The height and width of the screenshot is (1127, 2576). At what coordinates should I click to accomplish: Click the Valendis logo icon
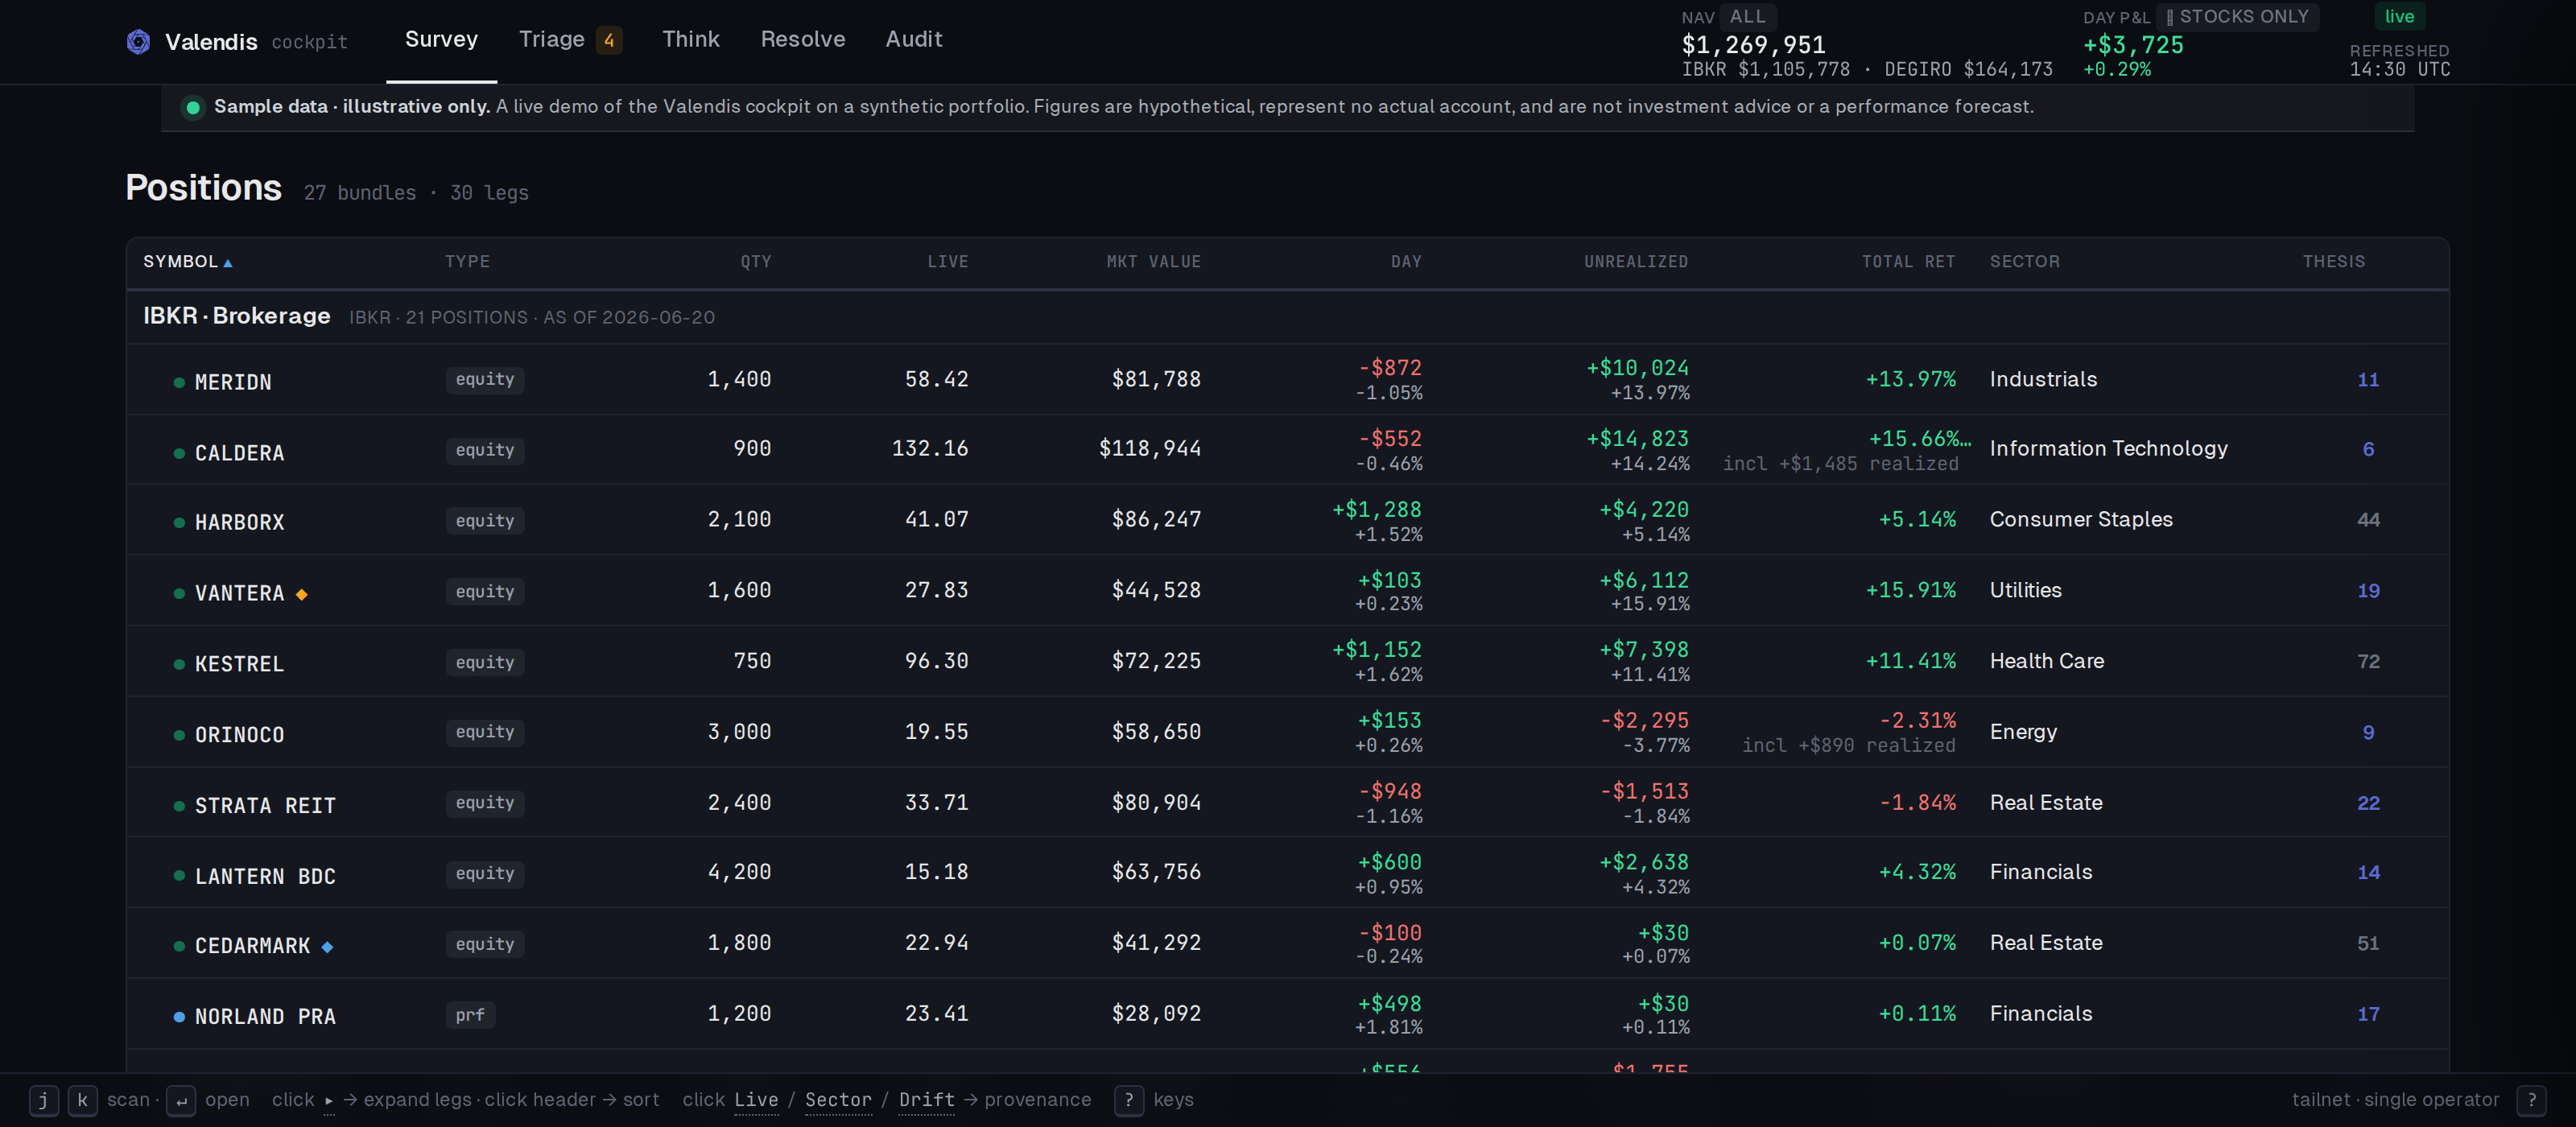pos(138,41)
